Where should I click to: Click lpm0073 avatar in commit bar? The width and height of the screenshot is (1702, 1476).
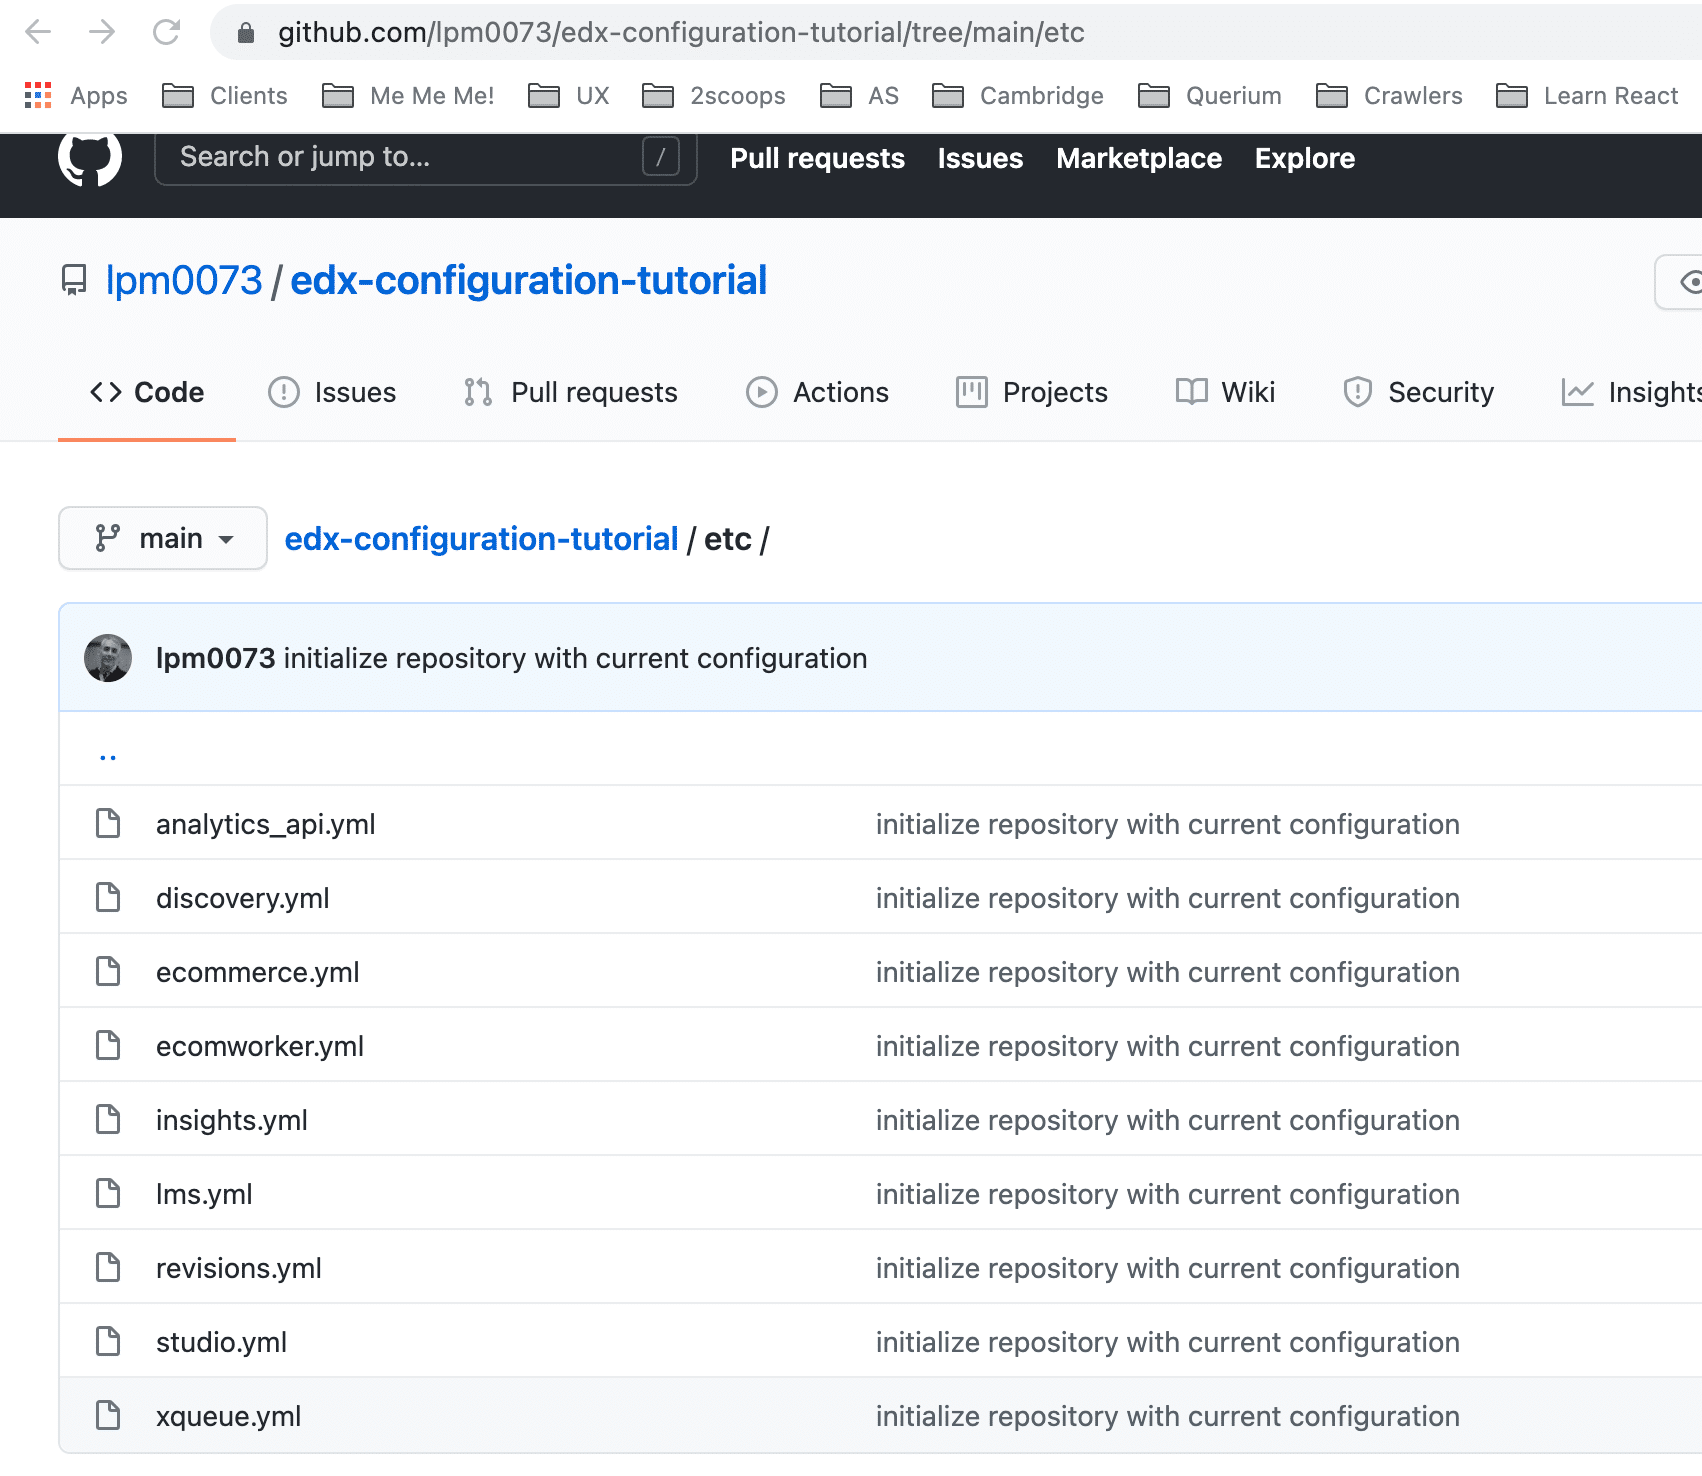pos(108,658)
